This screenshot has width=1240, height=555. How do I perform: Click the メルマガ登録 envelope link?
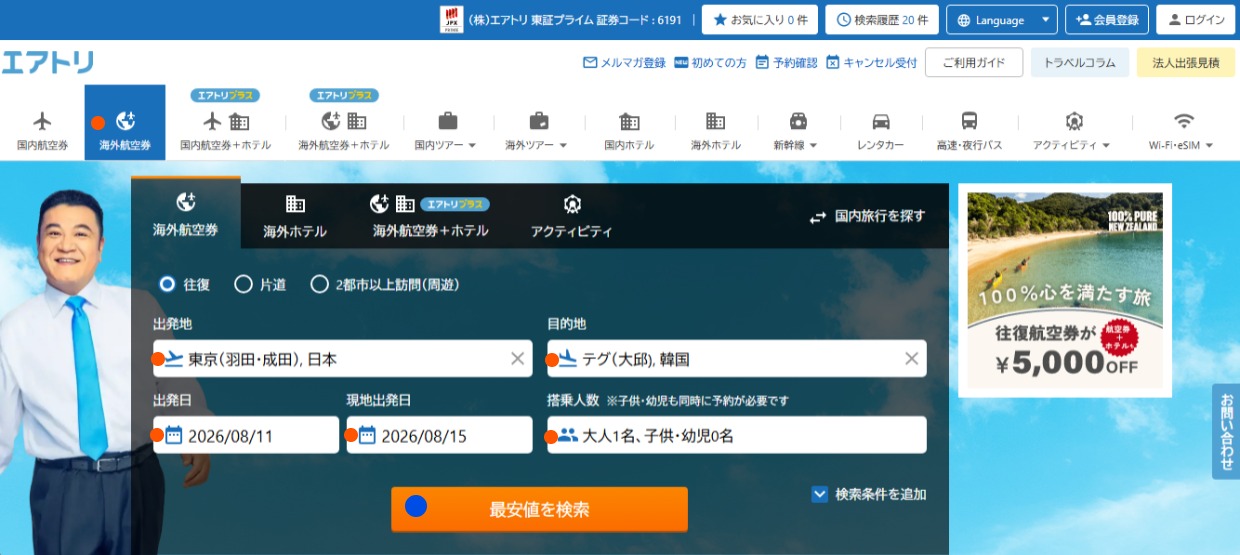624,62
